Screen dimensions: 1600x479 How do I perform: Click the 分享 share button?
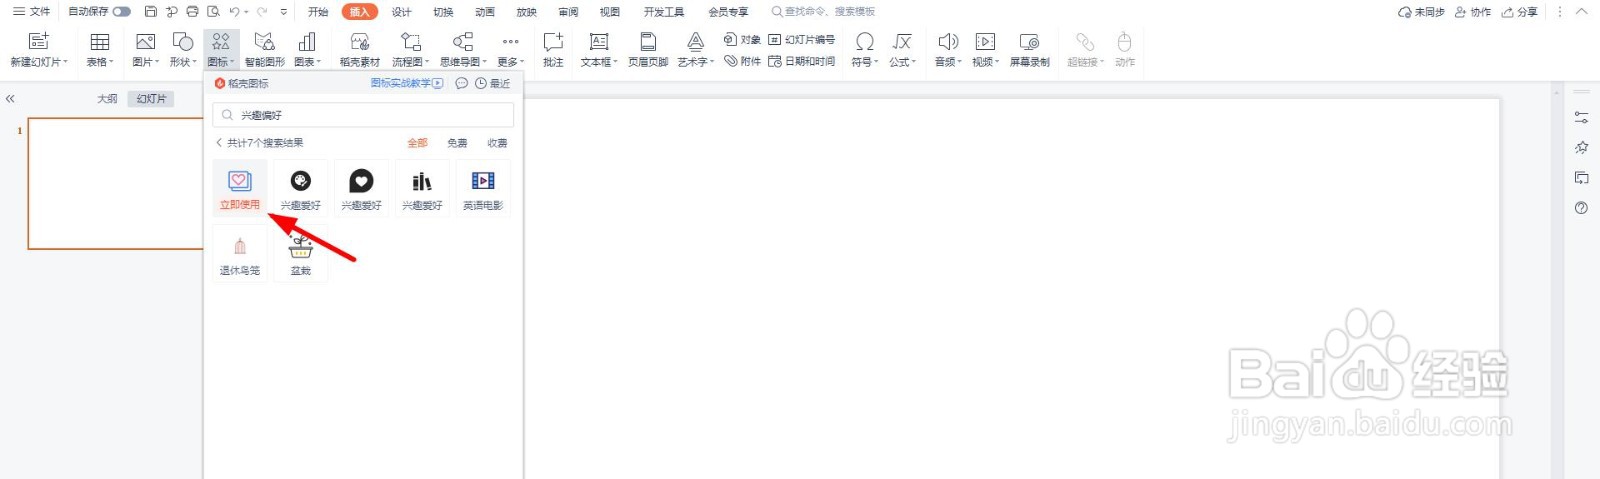pyautogui.click(x=1520, y=12)
